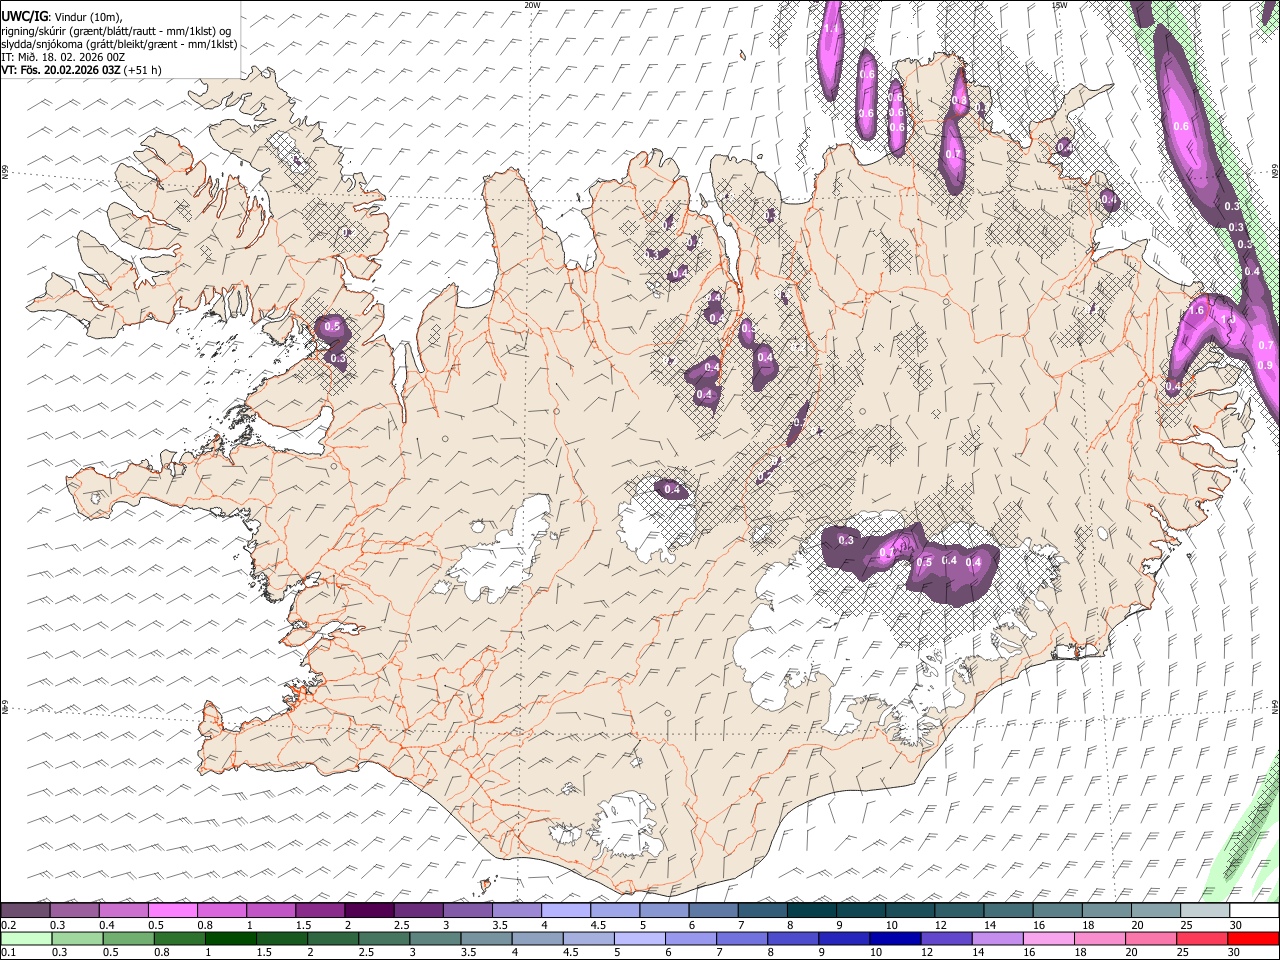Click the '0.9' precipitation value at the right edge
Viewport: 1280px width, 960px height.
tap(1265, 365)
